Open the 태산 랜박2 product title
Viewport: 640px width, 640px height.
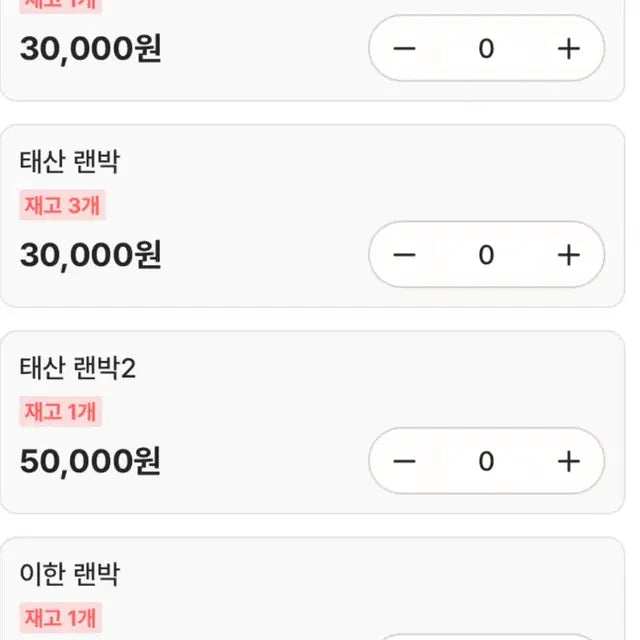tap(77, 368)
